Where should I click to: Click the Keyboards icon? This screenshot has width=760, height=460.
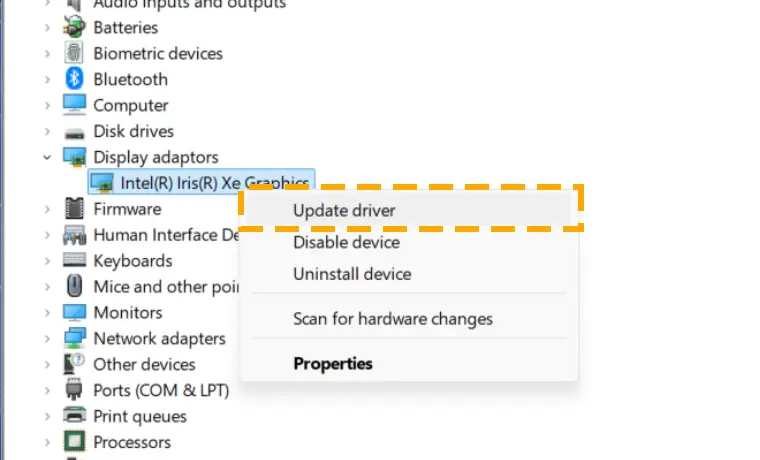[x=74, y=260]
